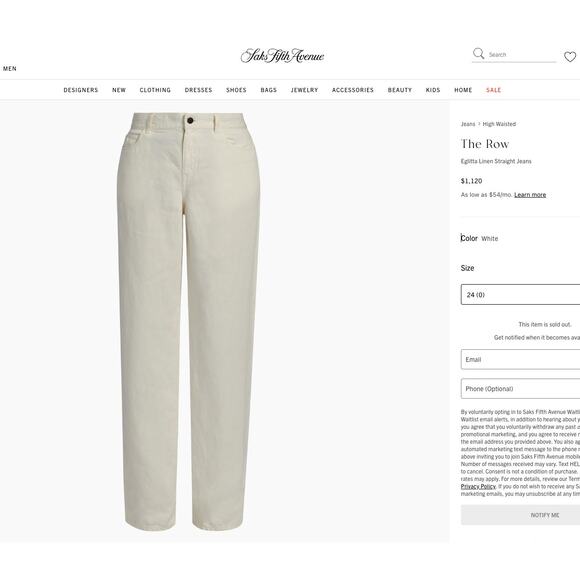Open the DESIGNERS menu
This screenshot has width=580, height=580.
coord(81,90)
